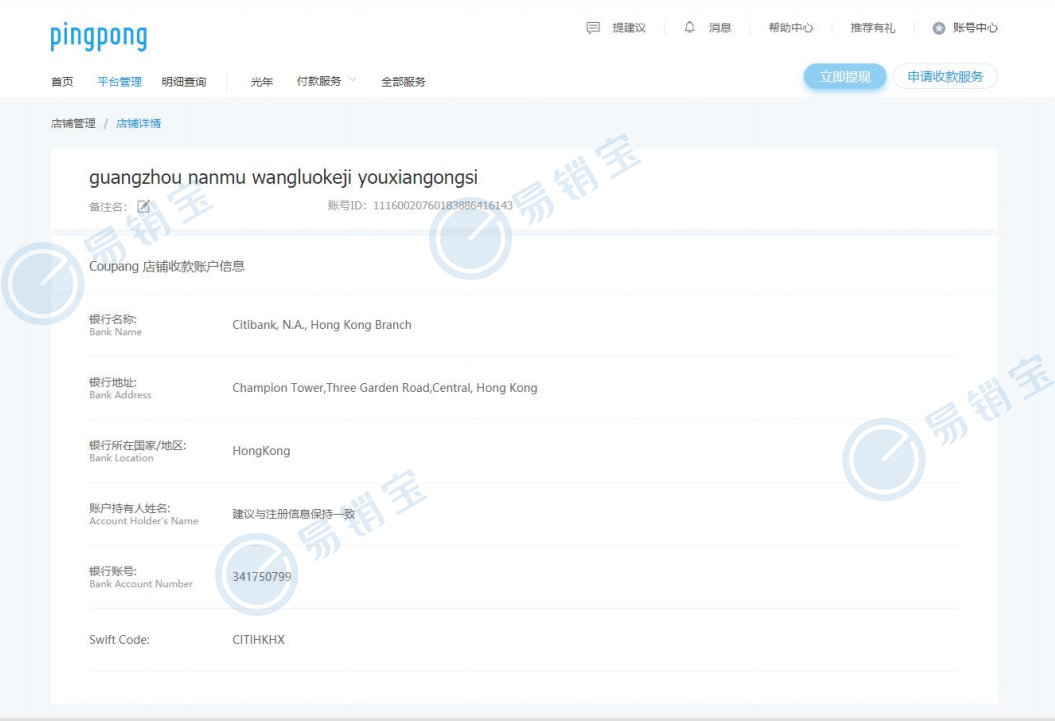Open 付款服务 menu item

[319, 81]
